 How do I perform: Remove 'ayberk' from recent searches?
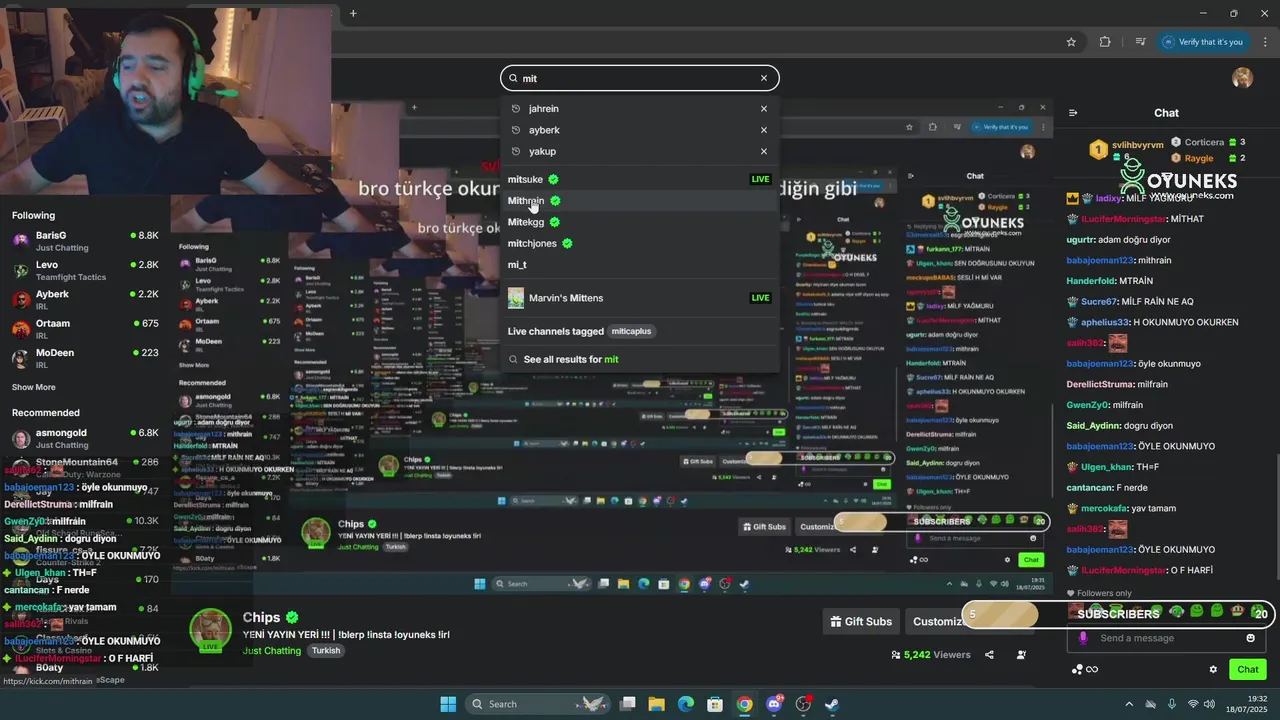tap(764, 130)
